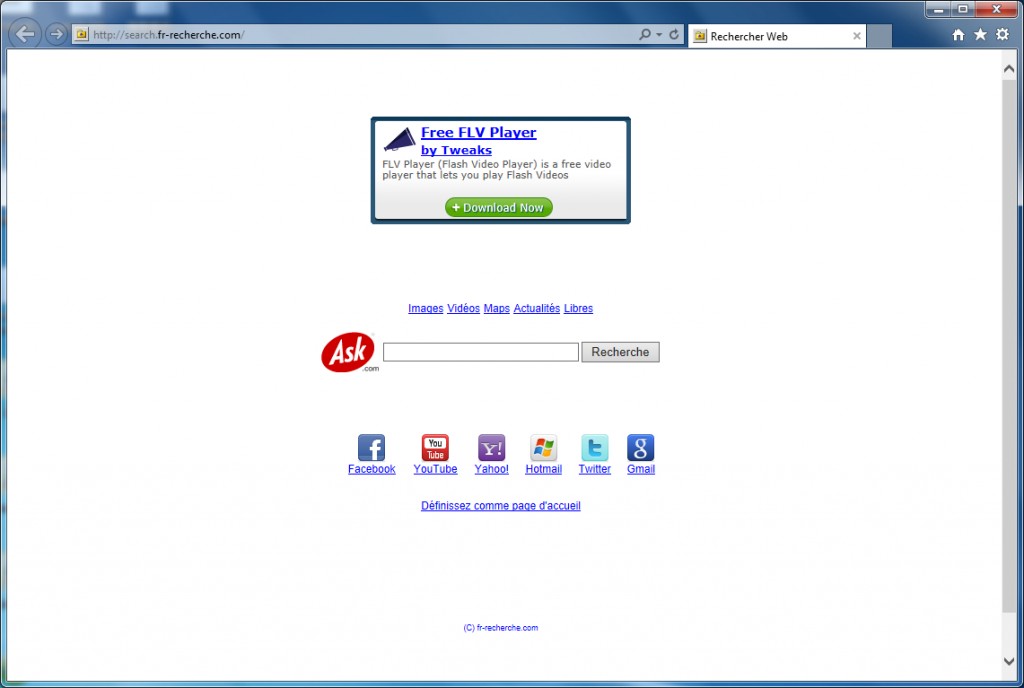This screenshot has height=688, width=1024.
Task: Go forward with the Forward arrow
Action: [x=57, y=34]
